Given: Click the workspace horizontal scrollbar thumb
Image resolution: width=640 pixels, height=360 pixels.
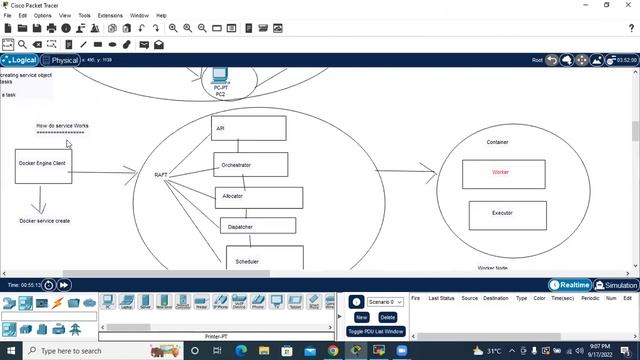Looking at the screenshot, I should pos(166,273).
